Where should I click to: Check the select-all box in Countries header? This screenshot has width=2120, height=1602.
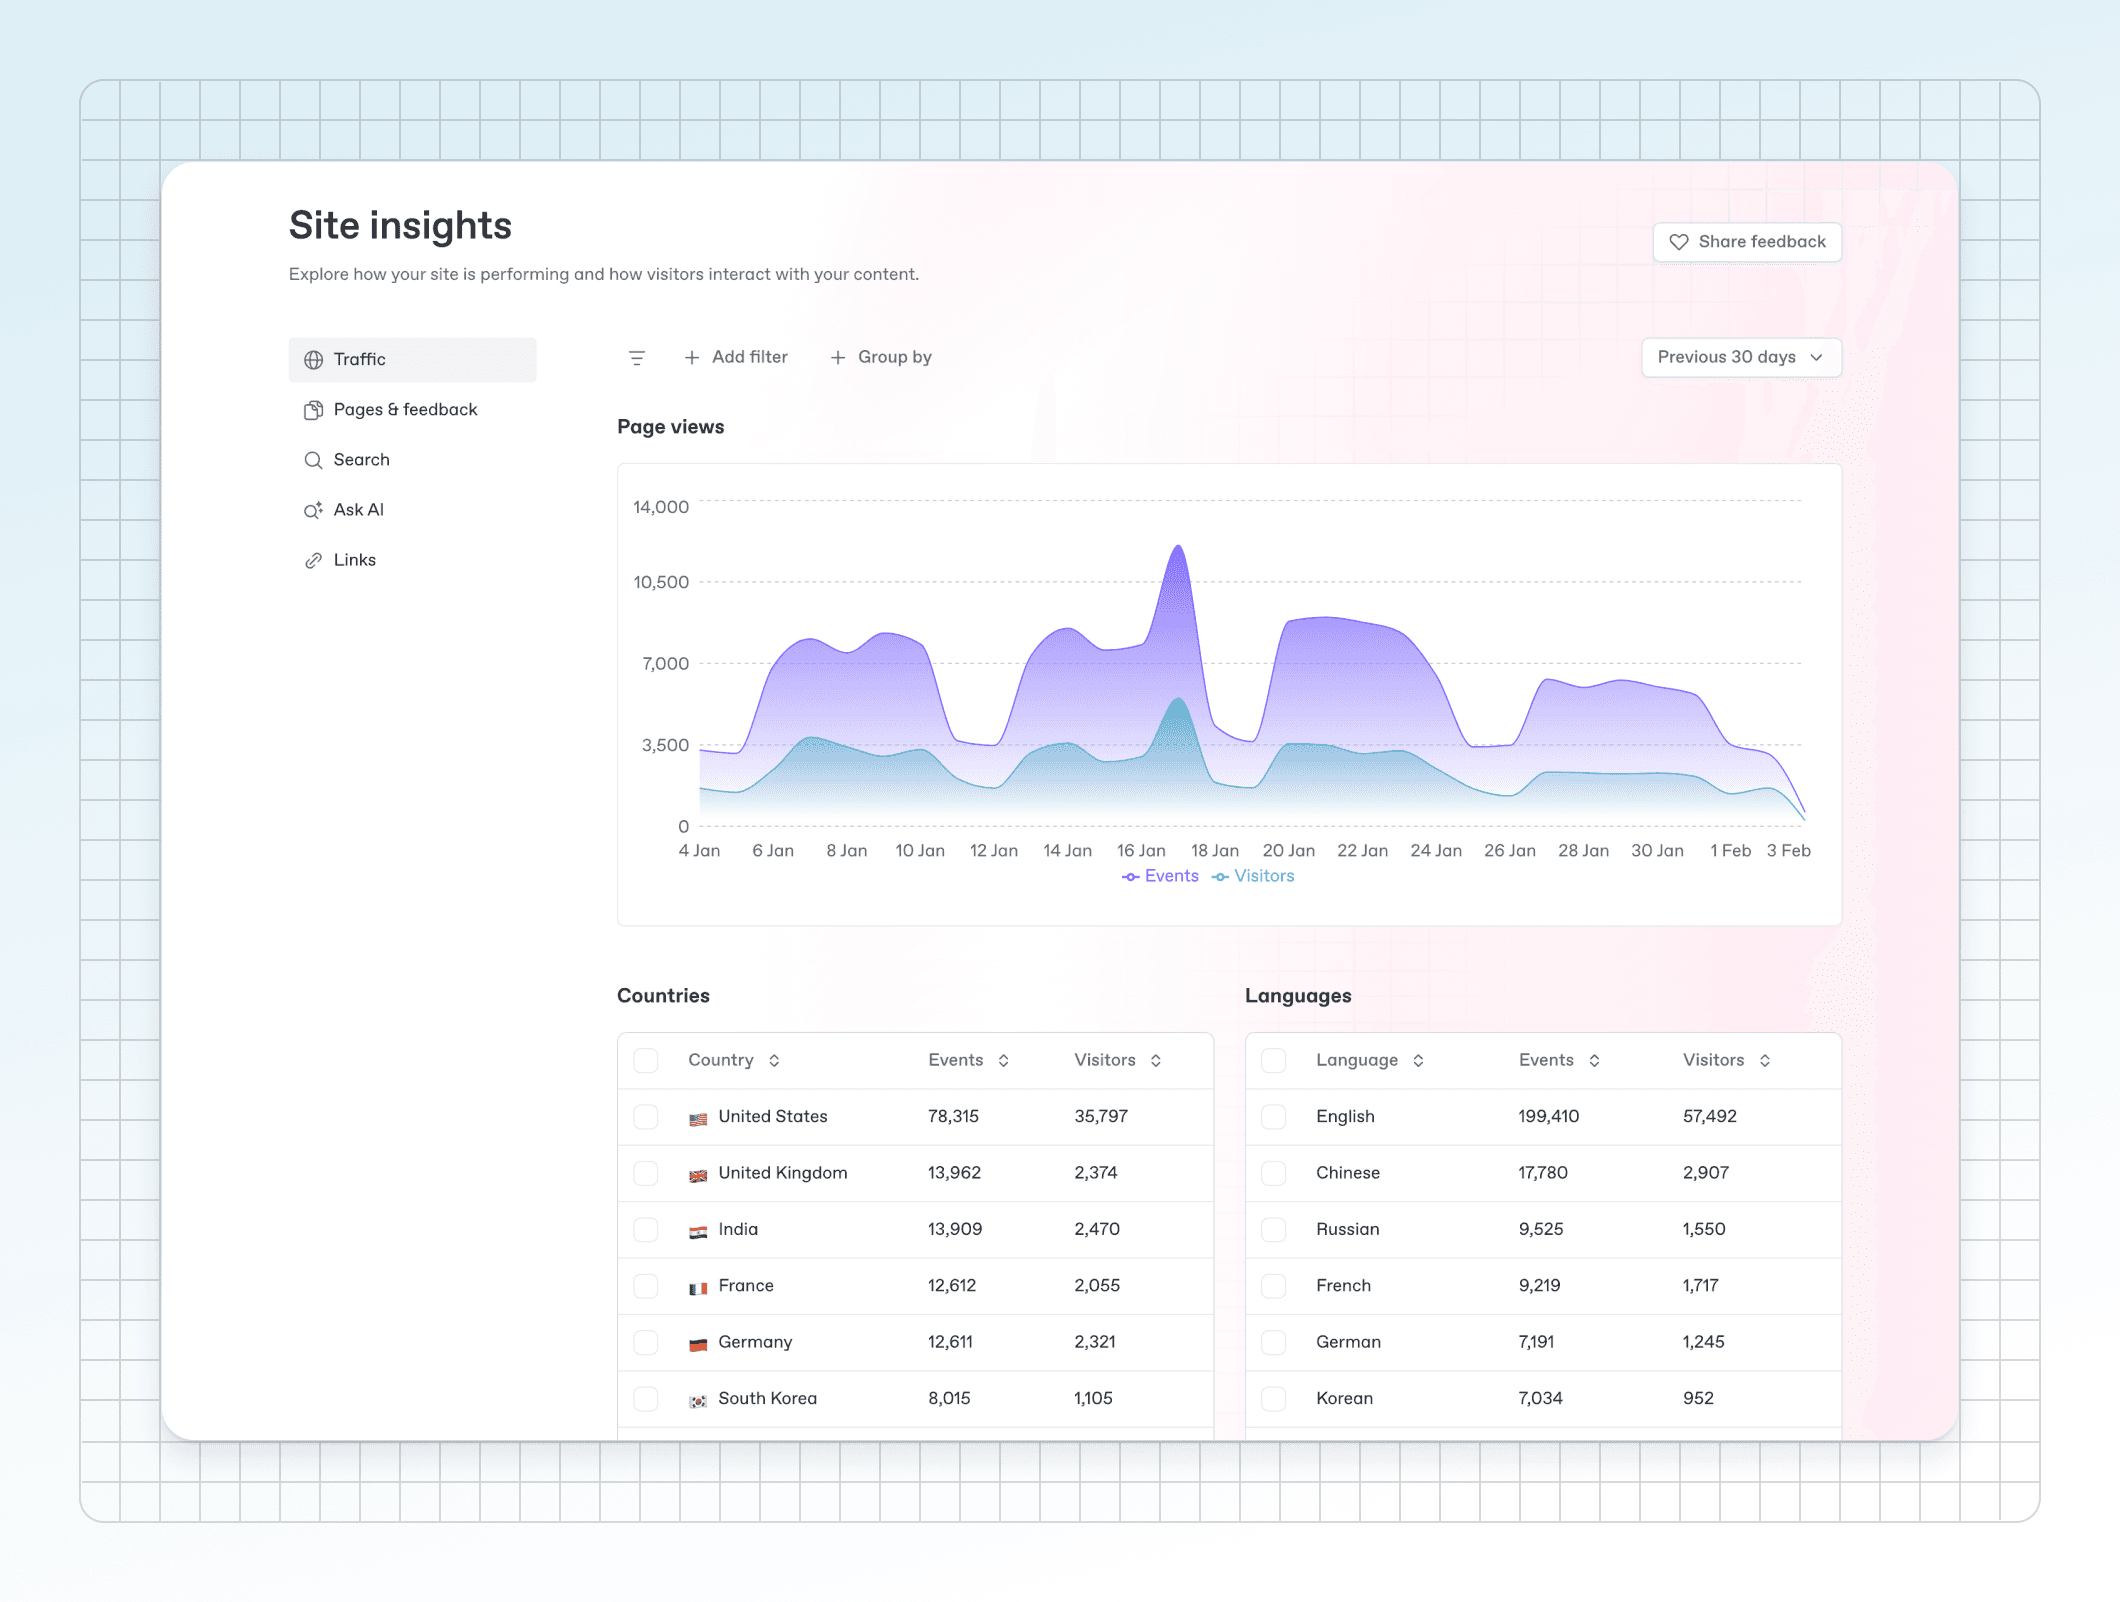click(x=646, y=1060)
